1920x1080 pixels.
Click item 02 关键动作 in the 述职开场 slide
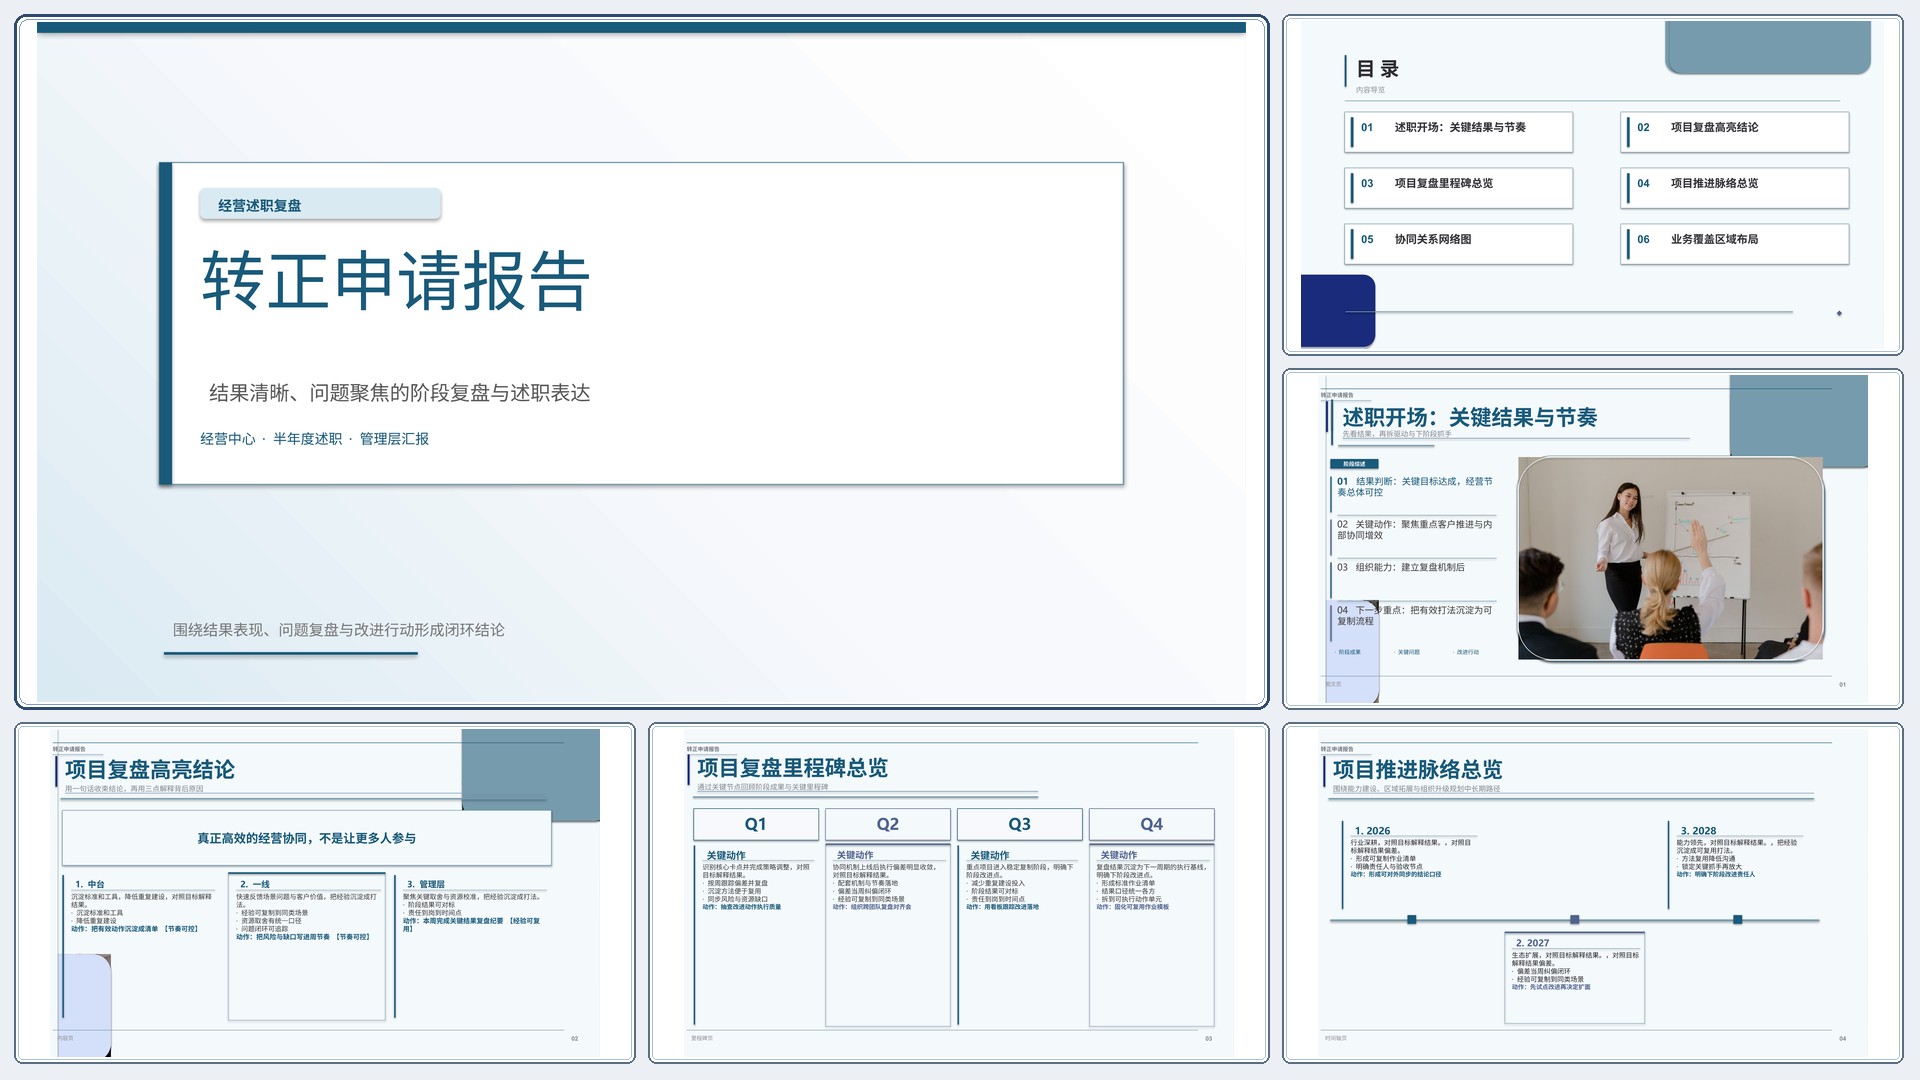[1415, 530]
